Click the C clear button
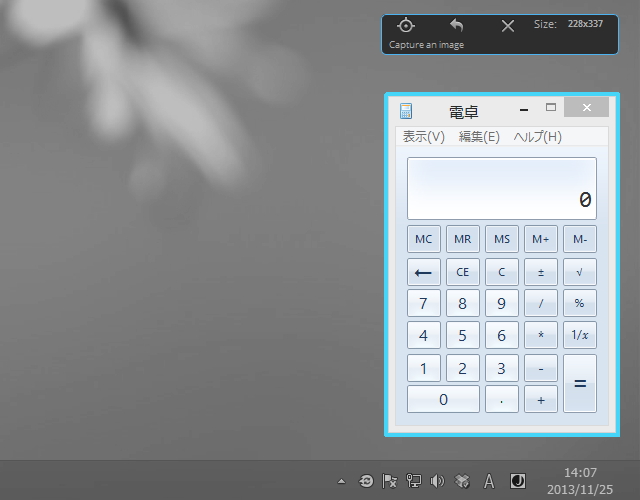The width and height of the screenshot is (640, 500). (x=502, y=272)
